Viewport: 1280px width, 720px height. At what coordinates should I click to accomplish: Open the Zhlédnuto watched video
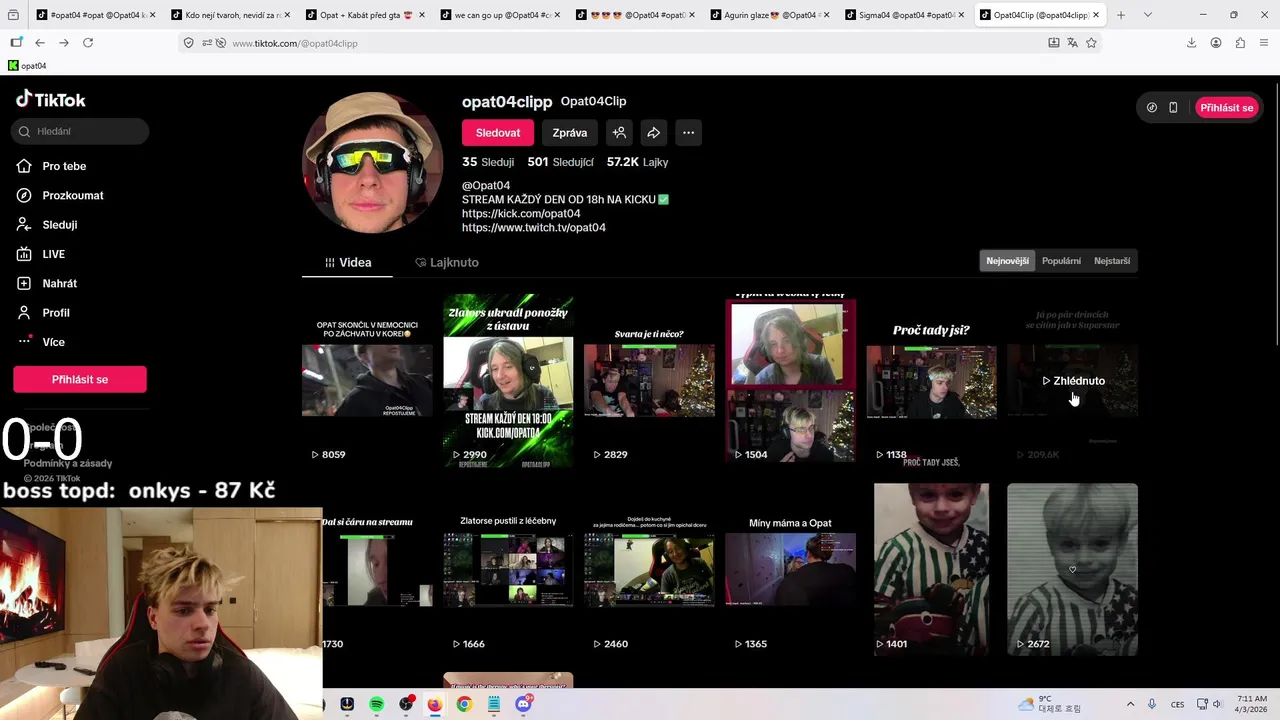click(1072, 380)
